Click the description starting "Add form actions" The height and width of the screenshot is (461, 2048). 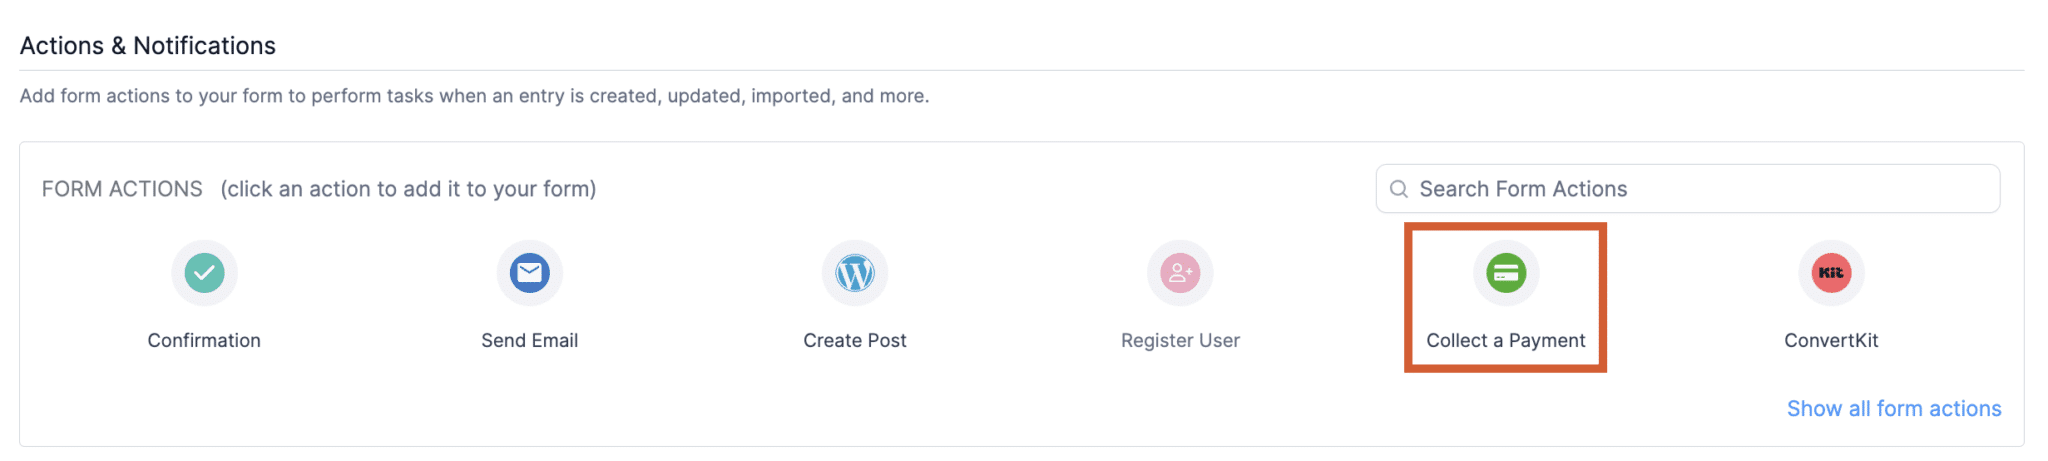click(474, 96)
